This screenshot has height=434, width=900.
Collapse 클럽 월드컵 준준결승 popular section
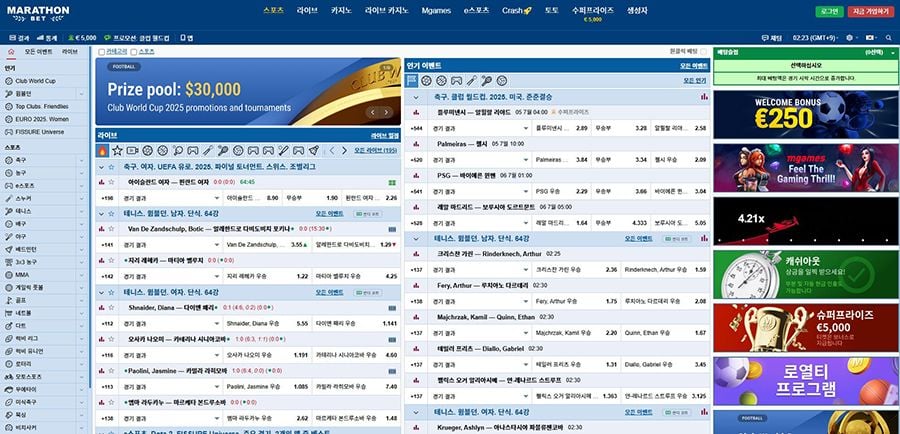pos(416,97)
